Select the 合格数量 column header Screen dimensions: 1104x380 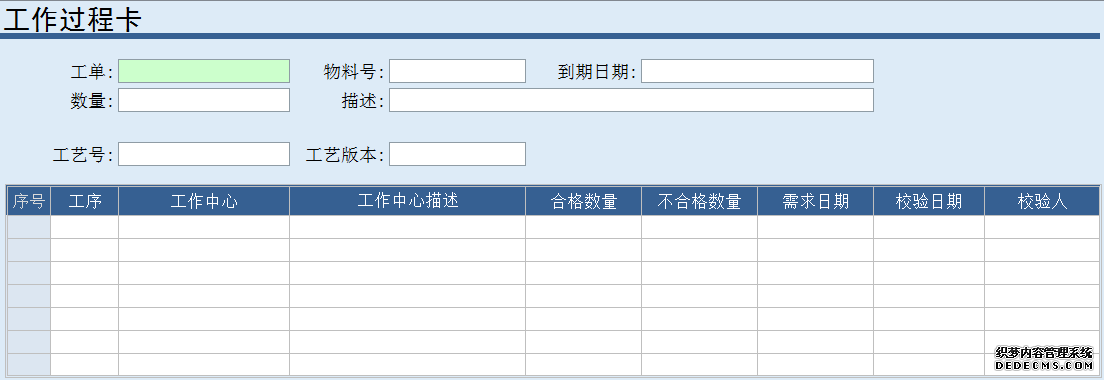pyautogui.click(x=584, y=201)
